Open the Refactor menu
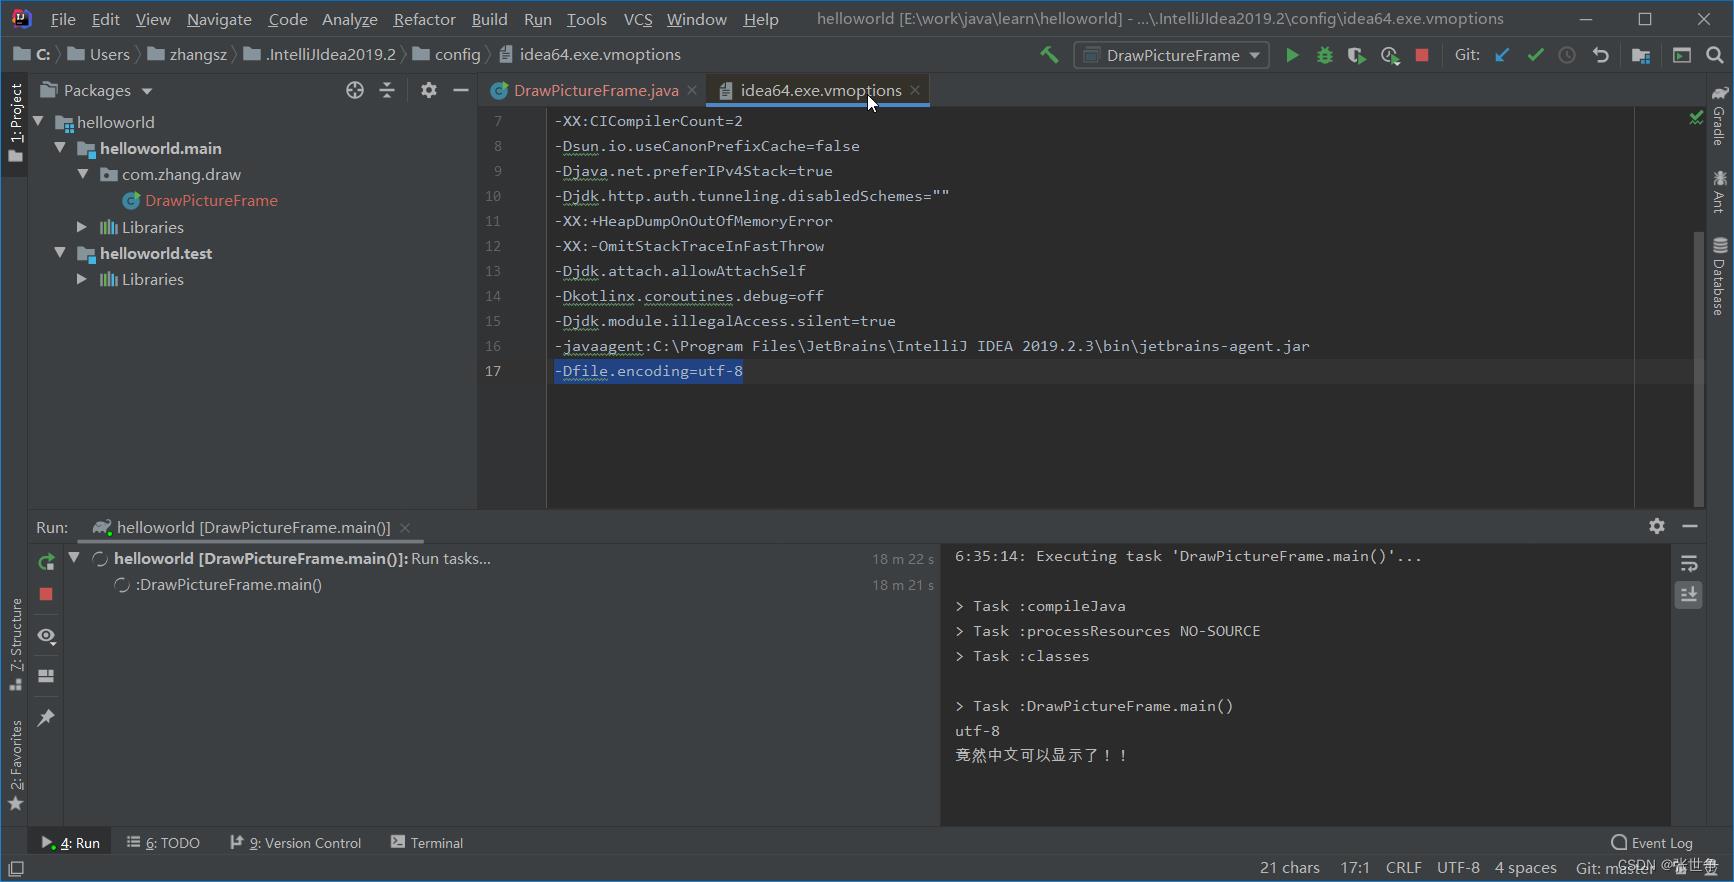Screen dimensions: 1734x882 pos(424,19)
